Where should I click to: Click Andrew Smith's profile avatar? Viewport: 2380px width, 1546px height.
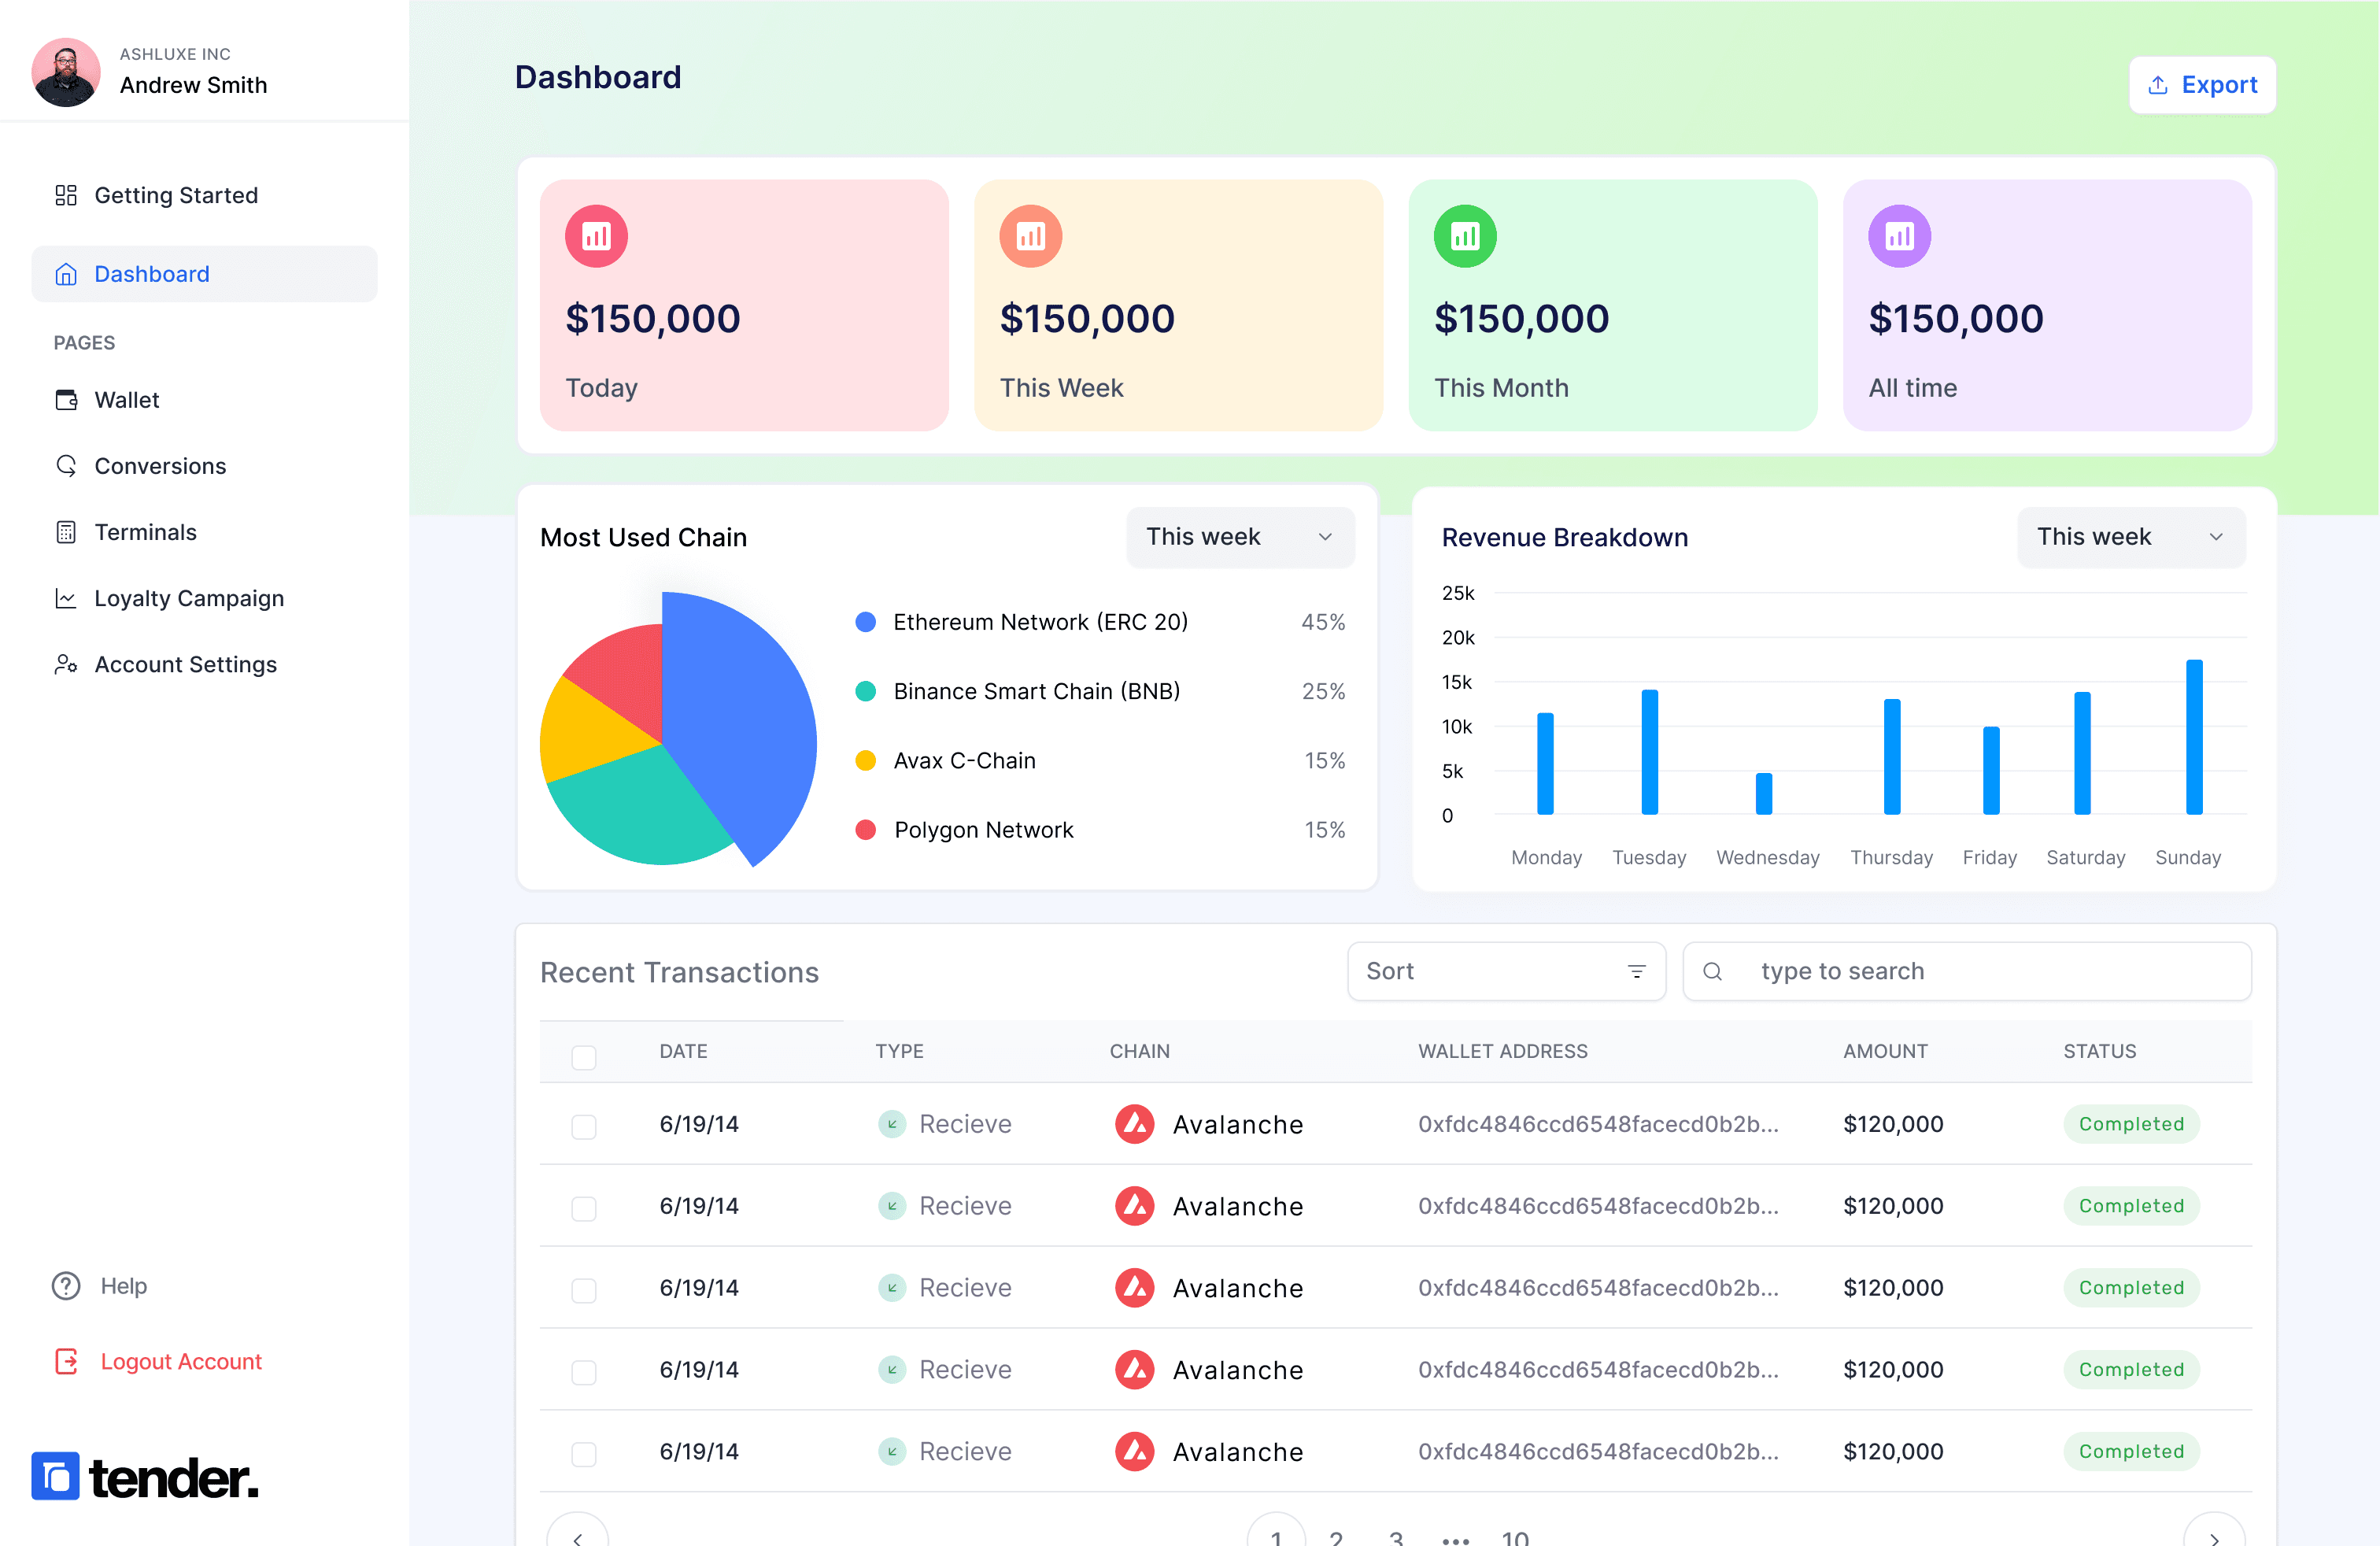pyautogui.click(x=66, y=72)
